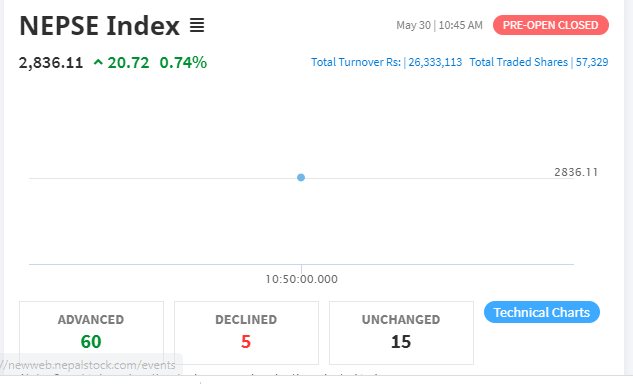Select the DECLINED 5 card

point(246,333)
